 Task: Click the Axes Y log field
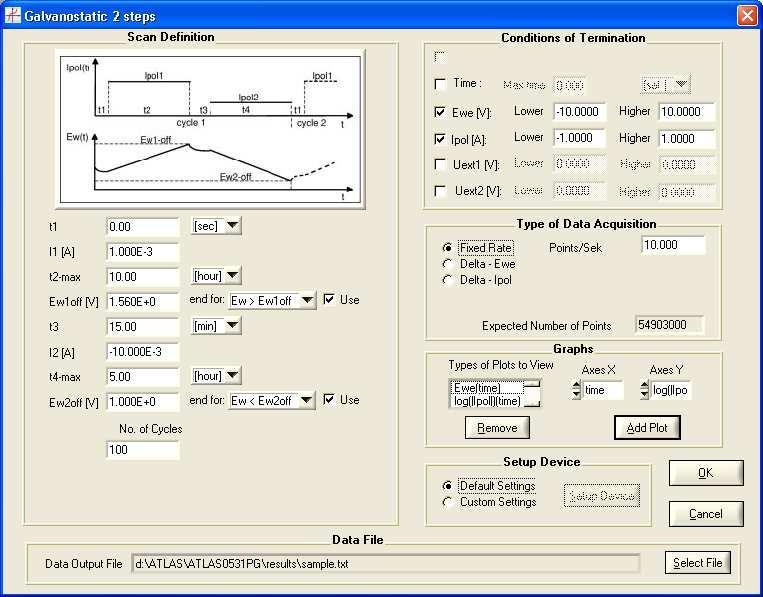click(670, 390)
